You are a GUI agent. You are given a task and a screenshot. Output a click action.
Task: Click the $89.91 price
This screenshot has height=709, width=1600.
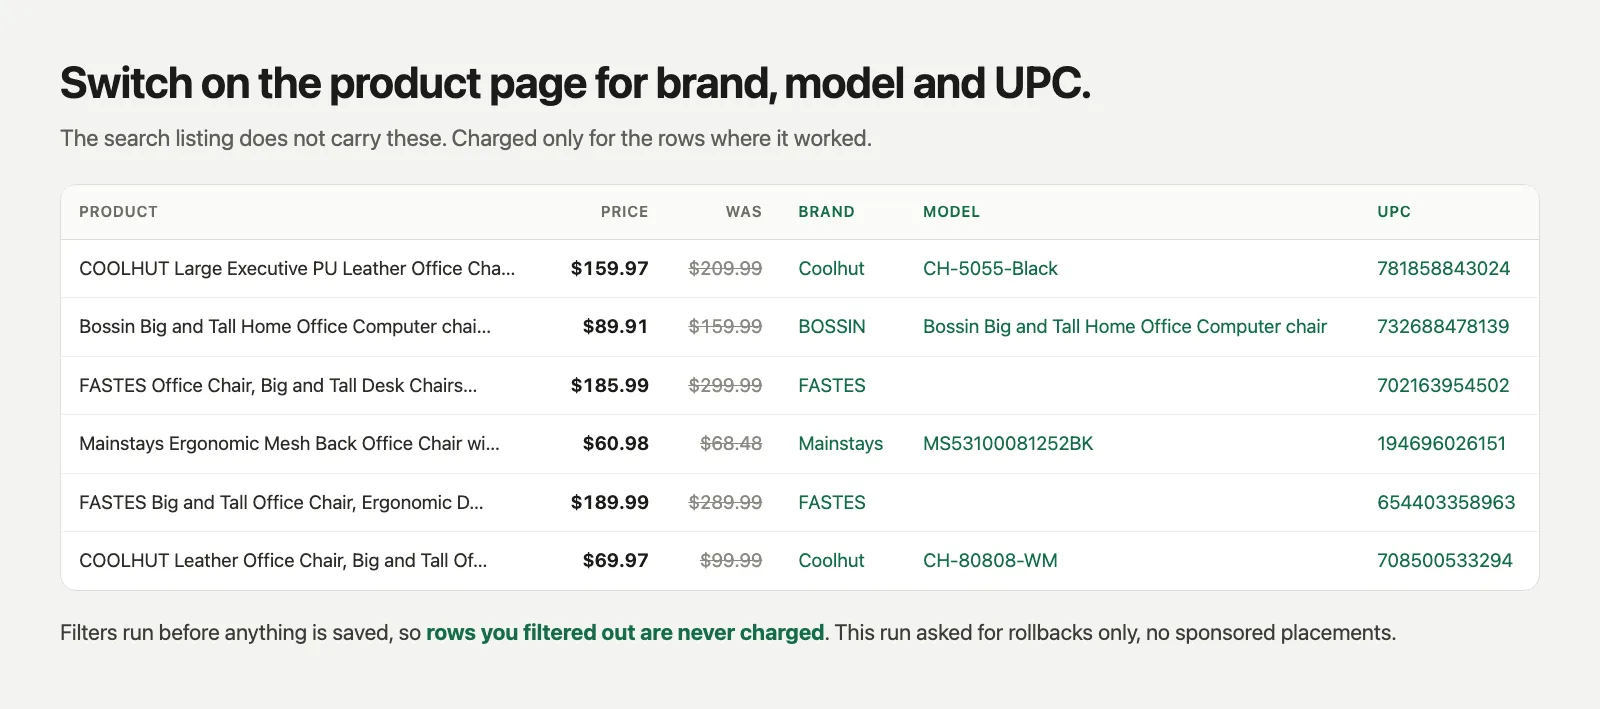(615, 326)
